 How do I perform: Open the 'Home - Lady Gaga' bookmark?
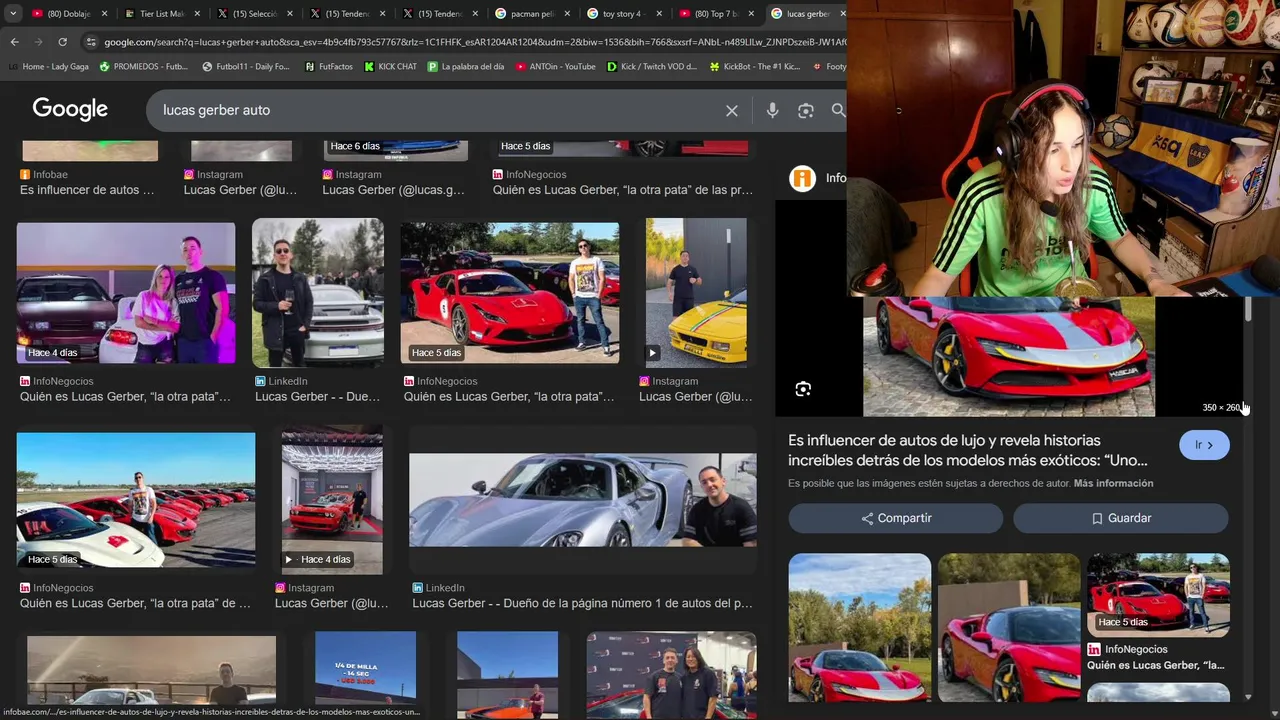[x=48, y=67]
